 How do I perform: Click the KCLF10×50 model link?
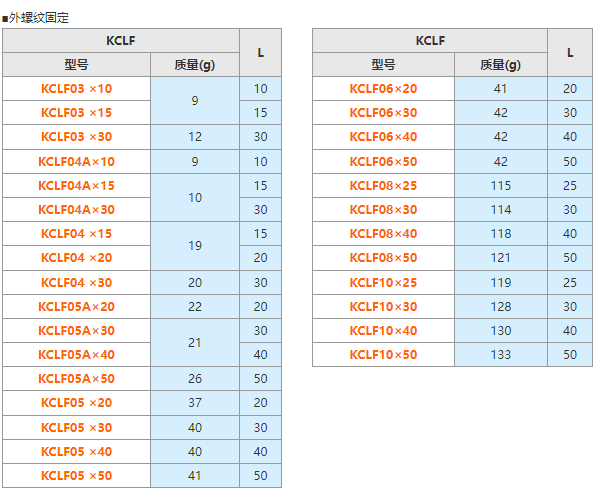(383, 354)
